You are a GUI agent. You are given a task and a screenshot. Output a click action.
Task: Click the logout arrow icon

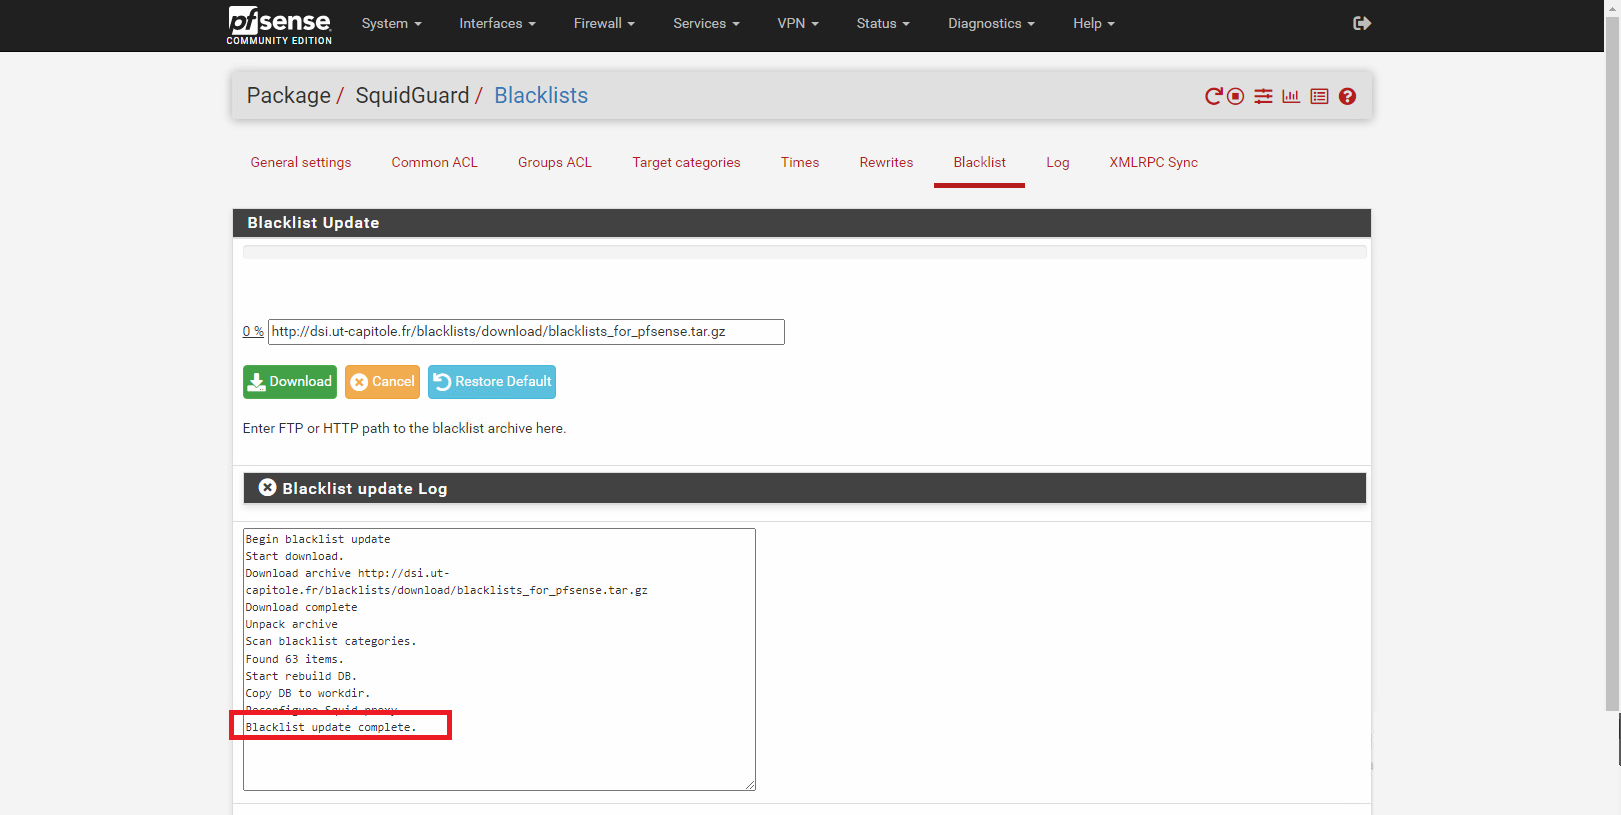click(1362, 23)
